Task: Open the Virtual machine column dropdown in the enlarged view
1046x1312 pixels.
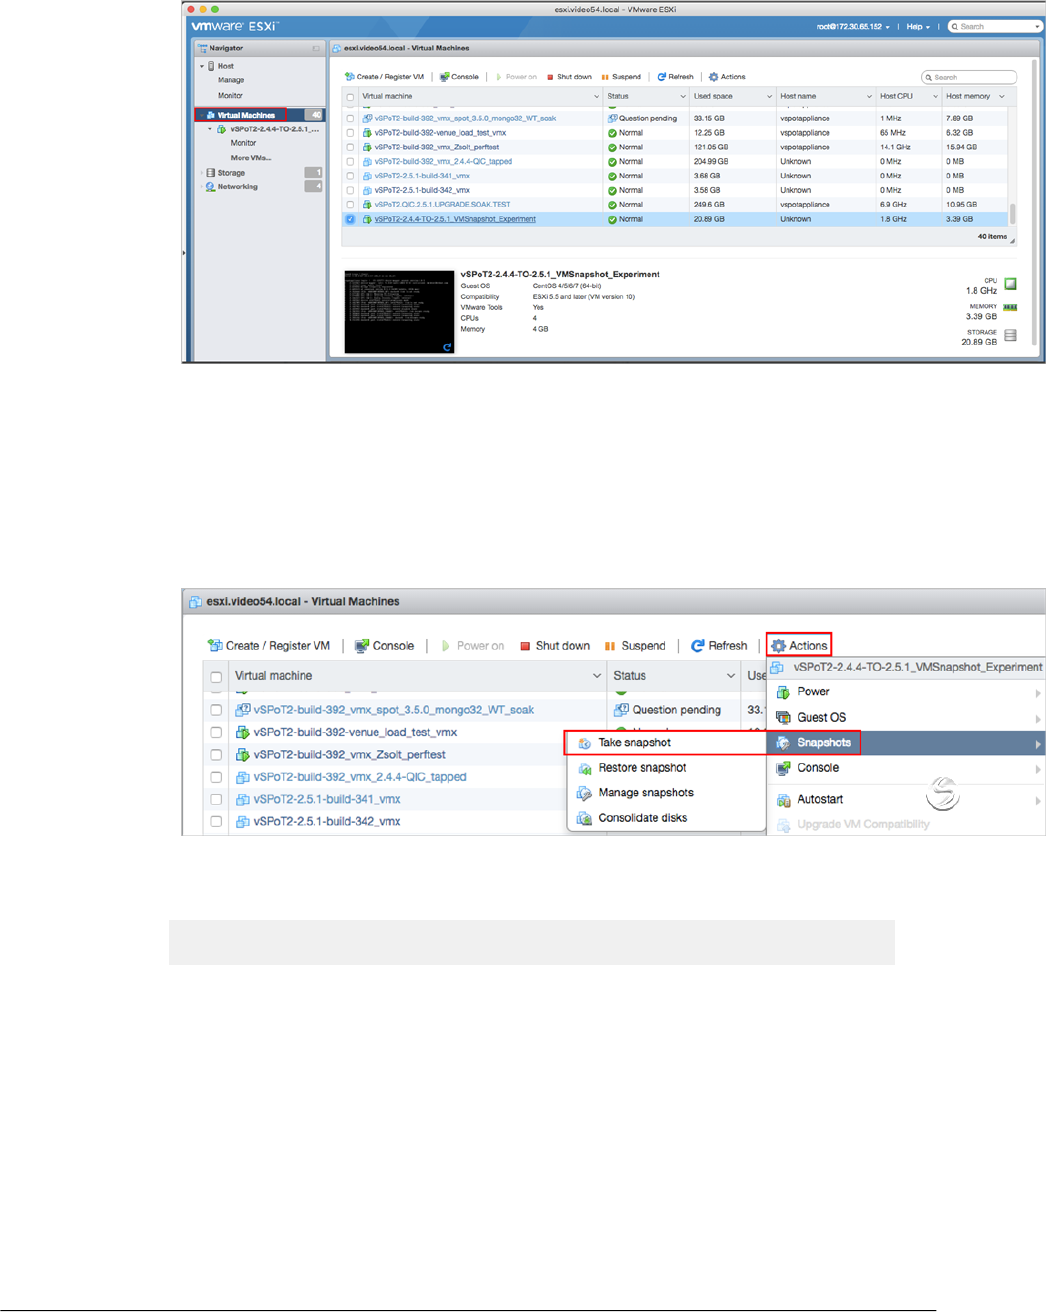Action: click(597, 676)
